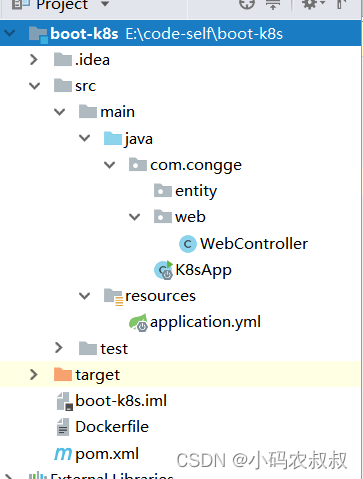Click the locate/scroll-from-source target icon
The width and height of the screenshot is (363, 479).
[247, 4]
